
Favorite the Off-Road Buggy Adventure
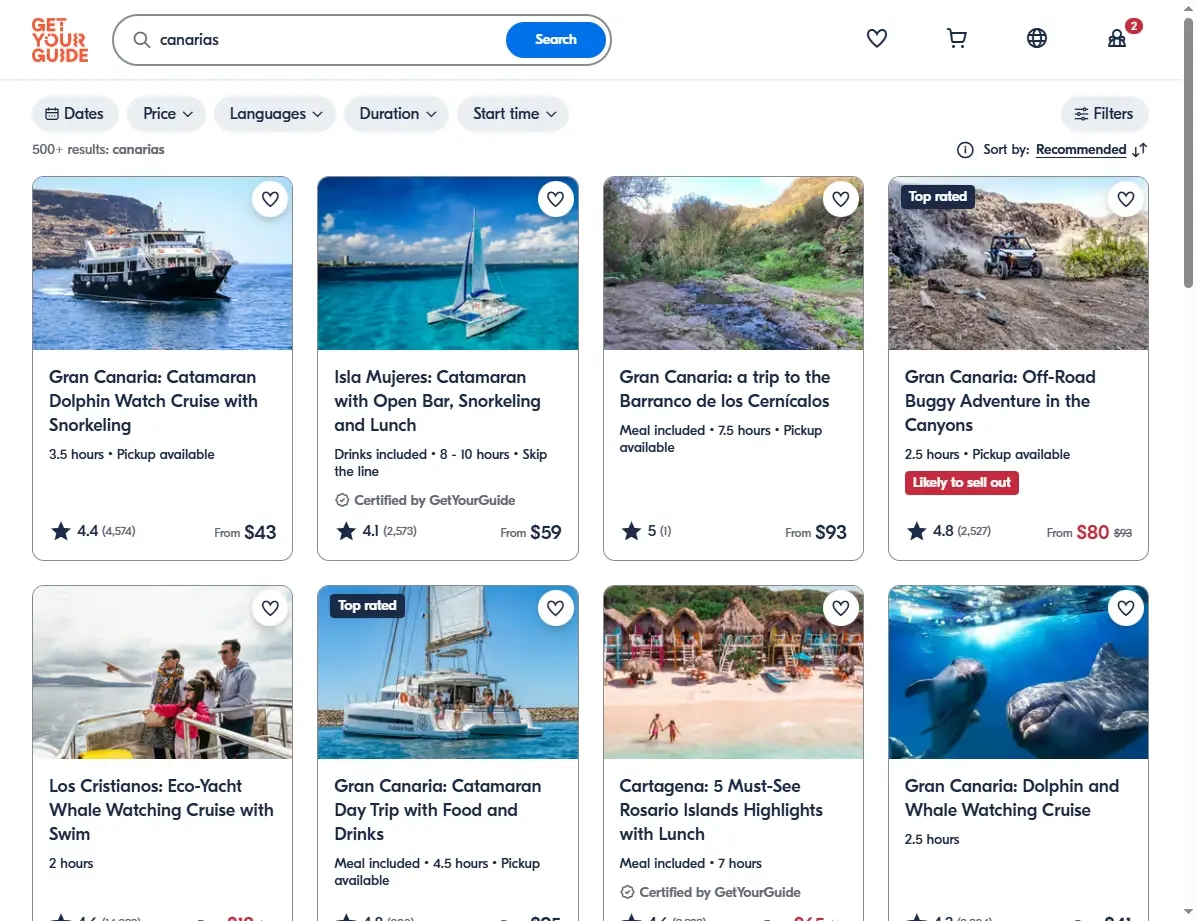(1126, 199)
